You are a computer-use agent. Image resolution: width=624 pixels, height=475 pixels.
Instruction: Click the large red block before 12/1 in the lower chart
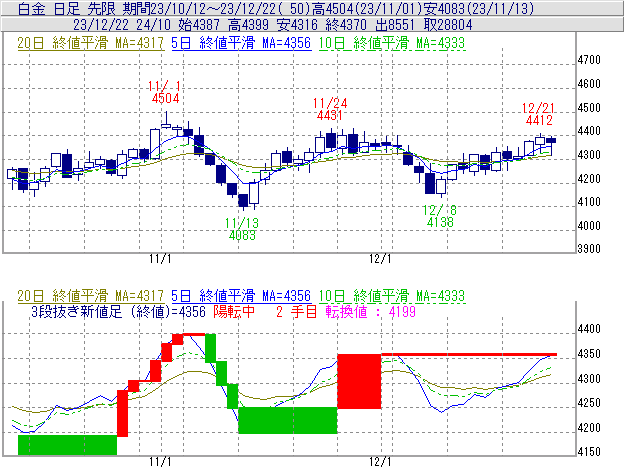[x=359, y=381]
